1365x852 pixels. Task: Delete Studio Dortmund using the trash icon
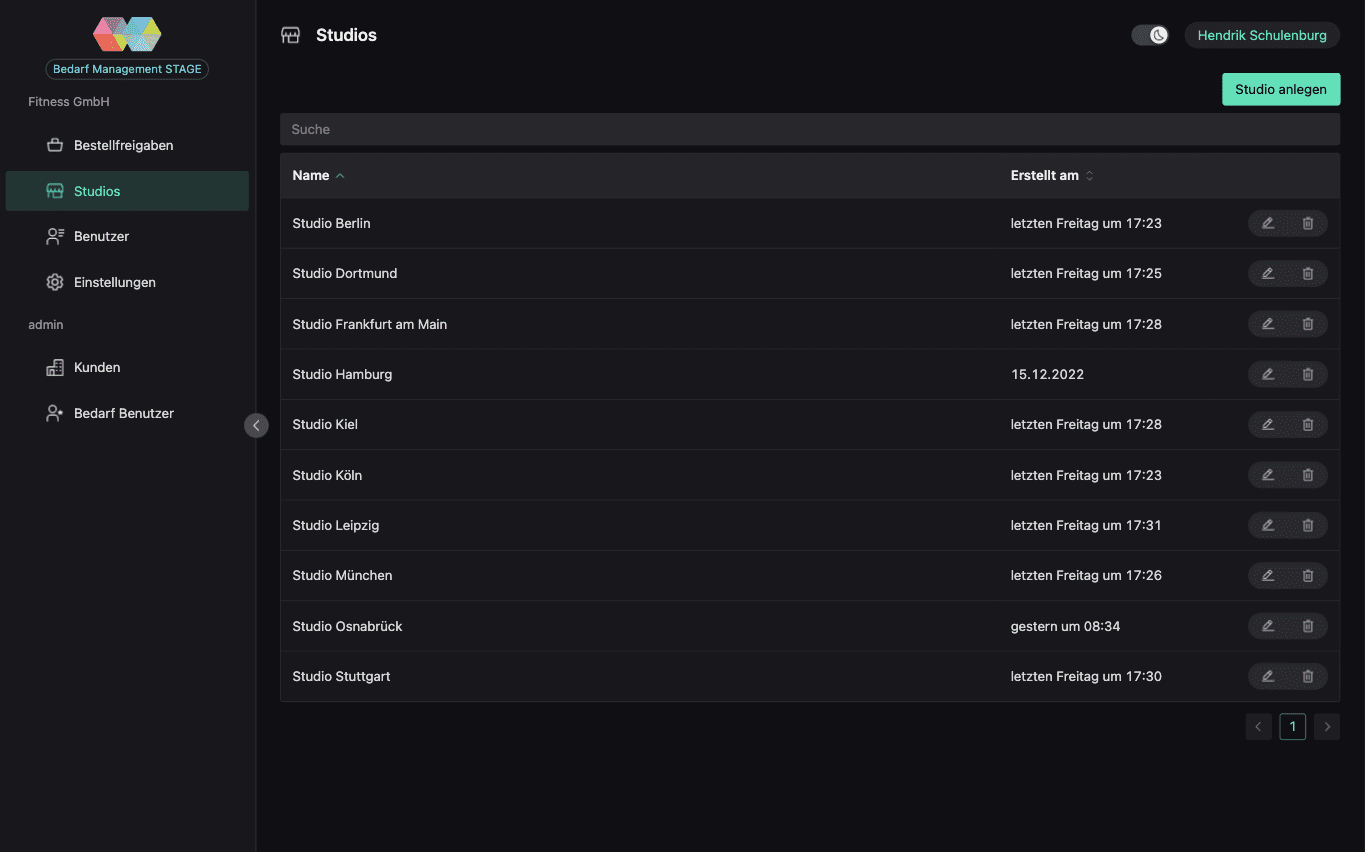(1308, 273)
